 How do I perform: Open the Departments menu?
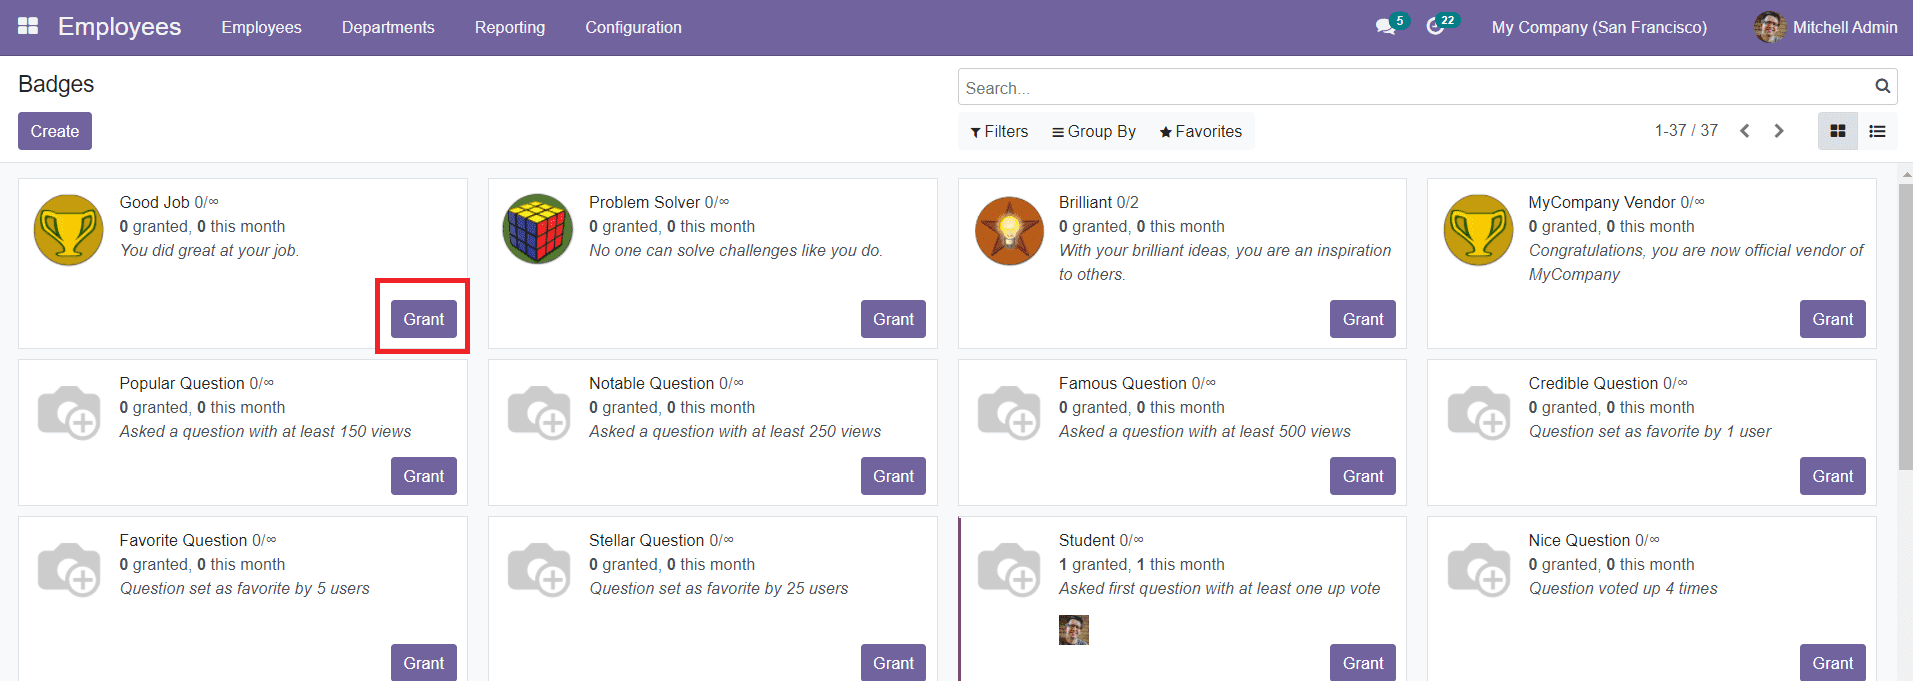[388, 27]
